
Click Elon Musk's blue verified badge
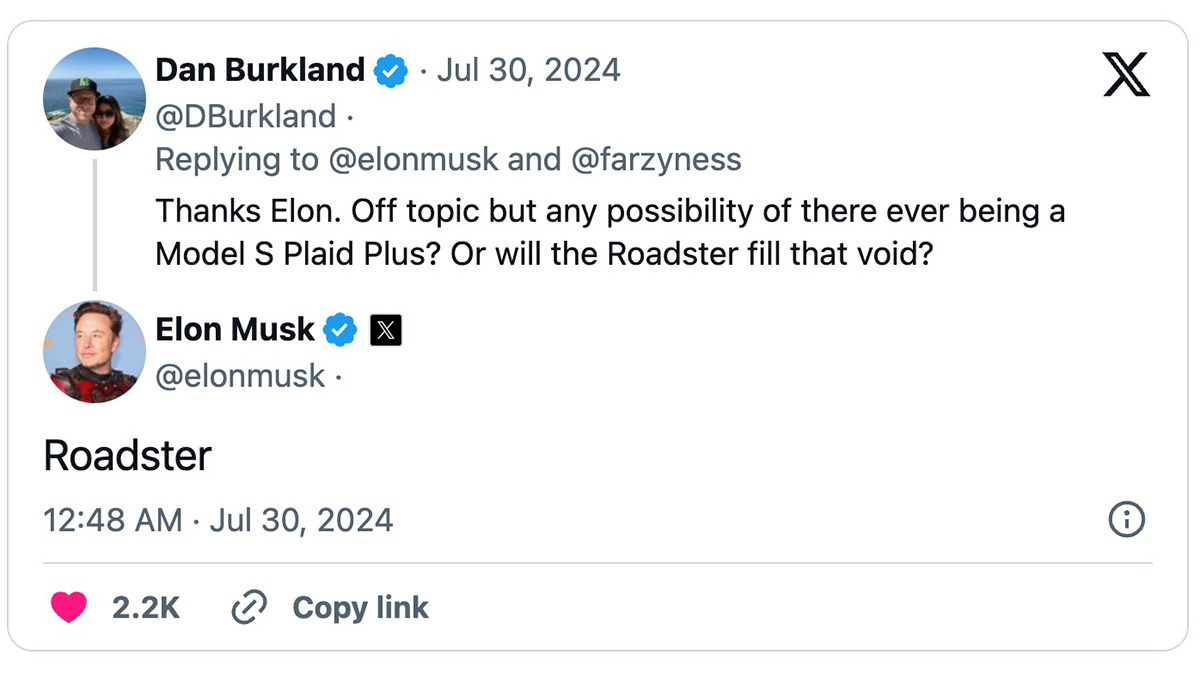342,329
